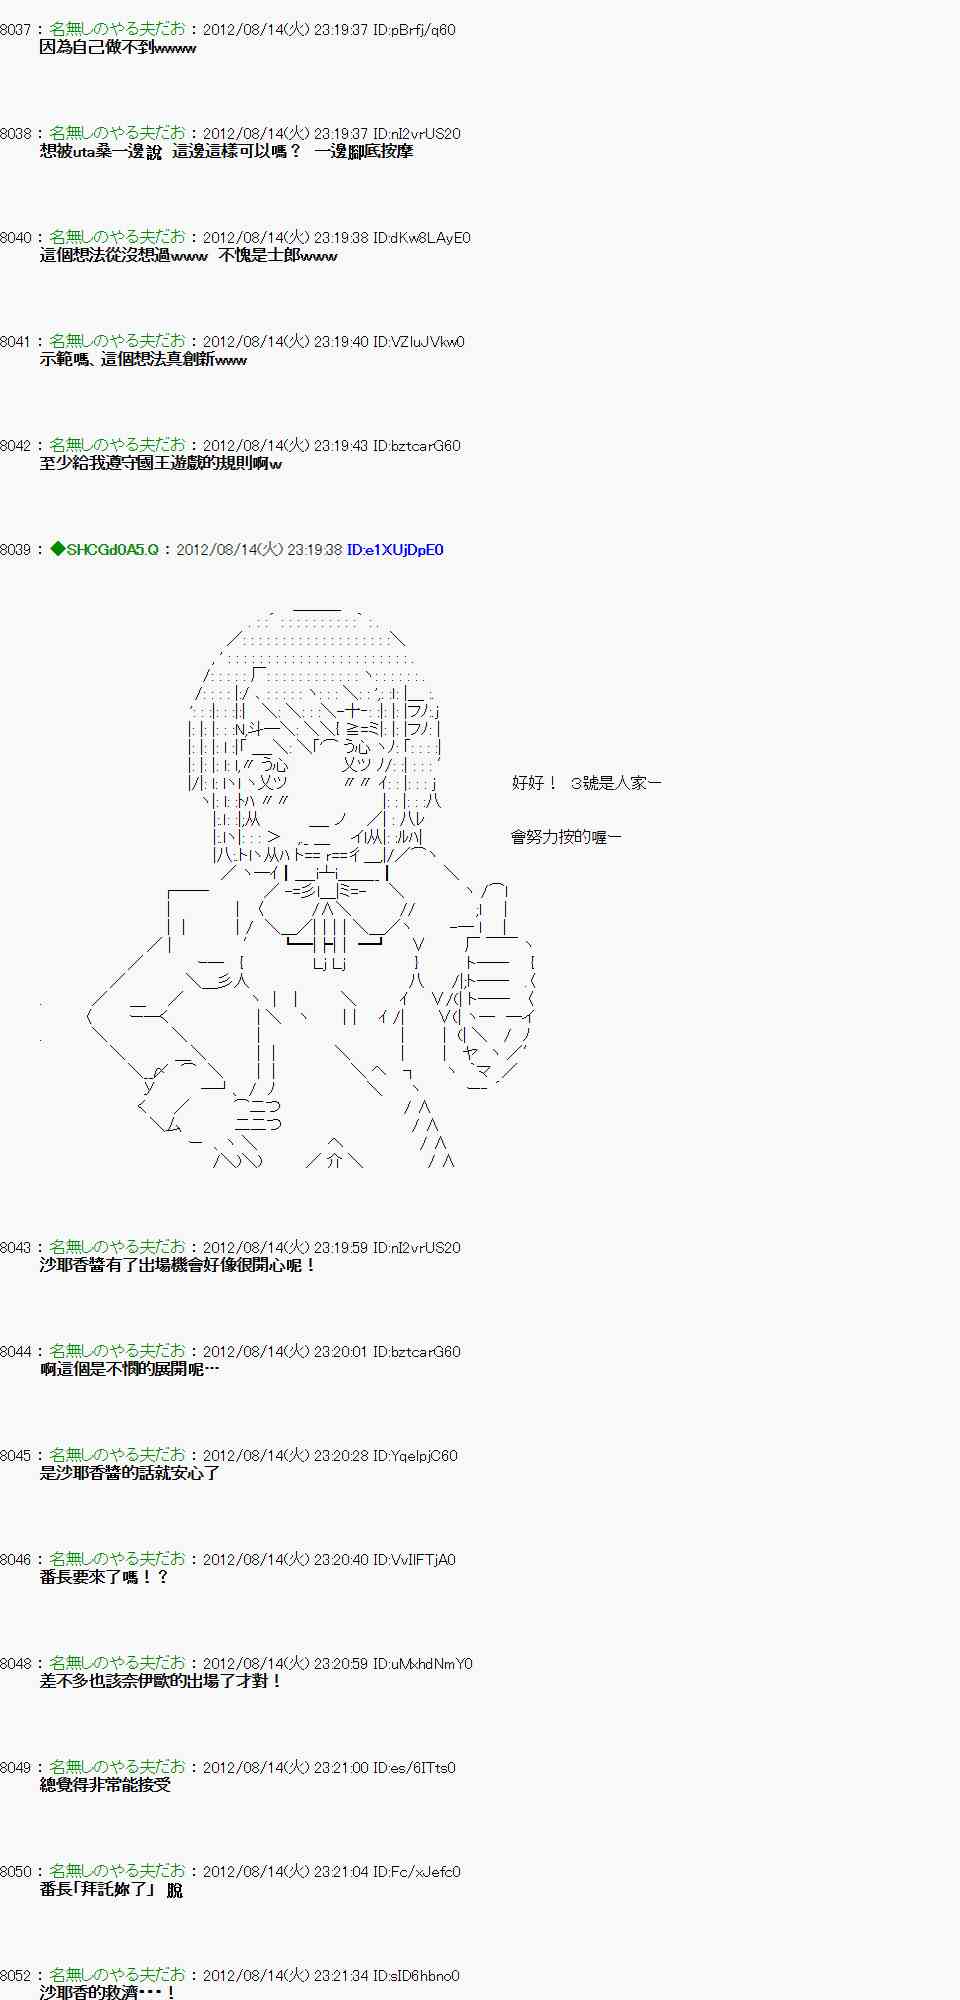The height and width of the screenshot is (2000, 960).
Task: Click the poster name in post 8044
Action: click(117, 1351)
